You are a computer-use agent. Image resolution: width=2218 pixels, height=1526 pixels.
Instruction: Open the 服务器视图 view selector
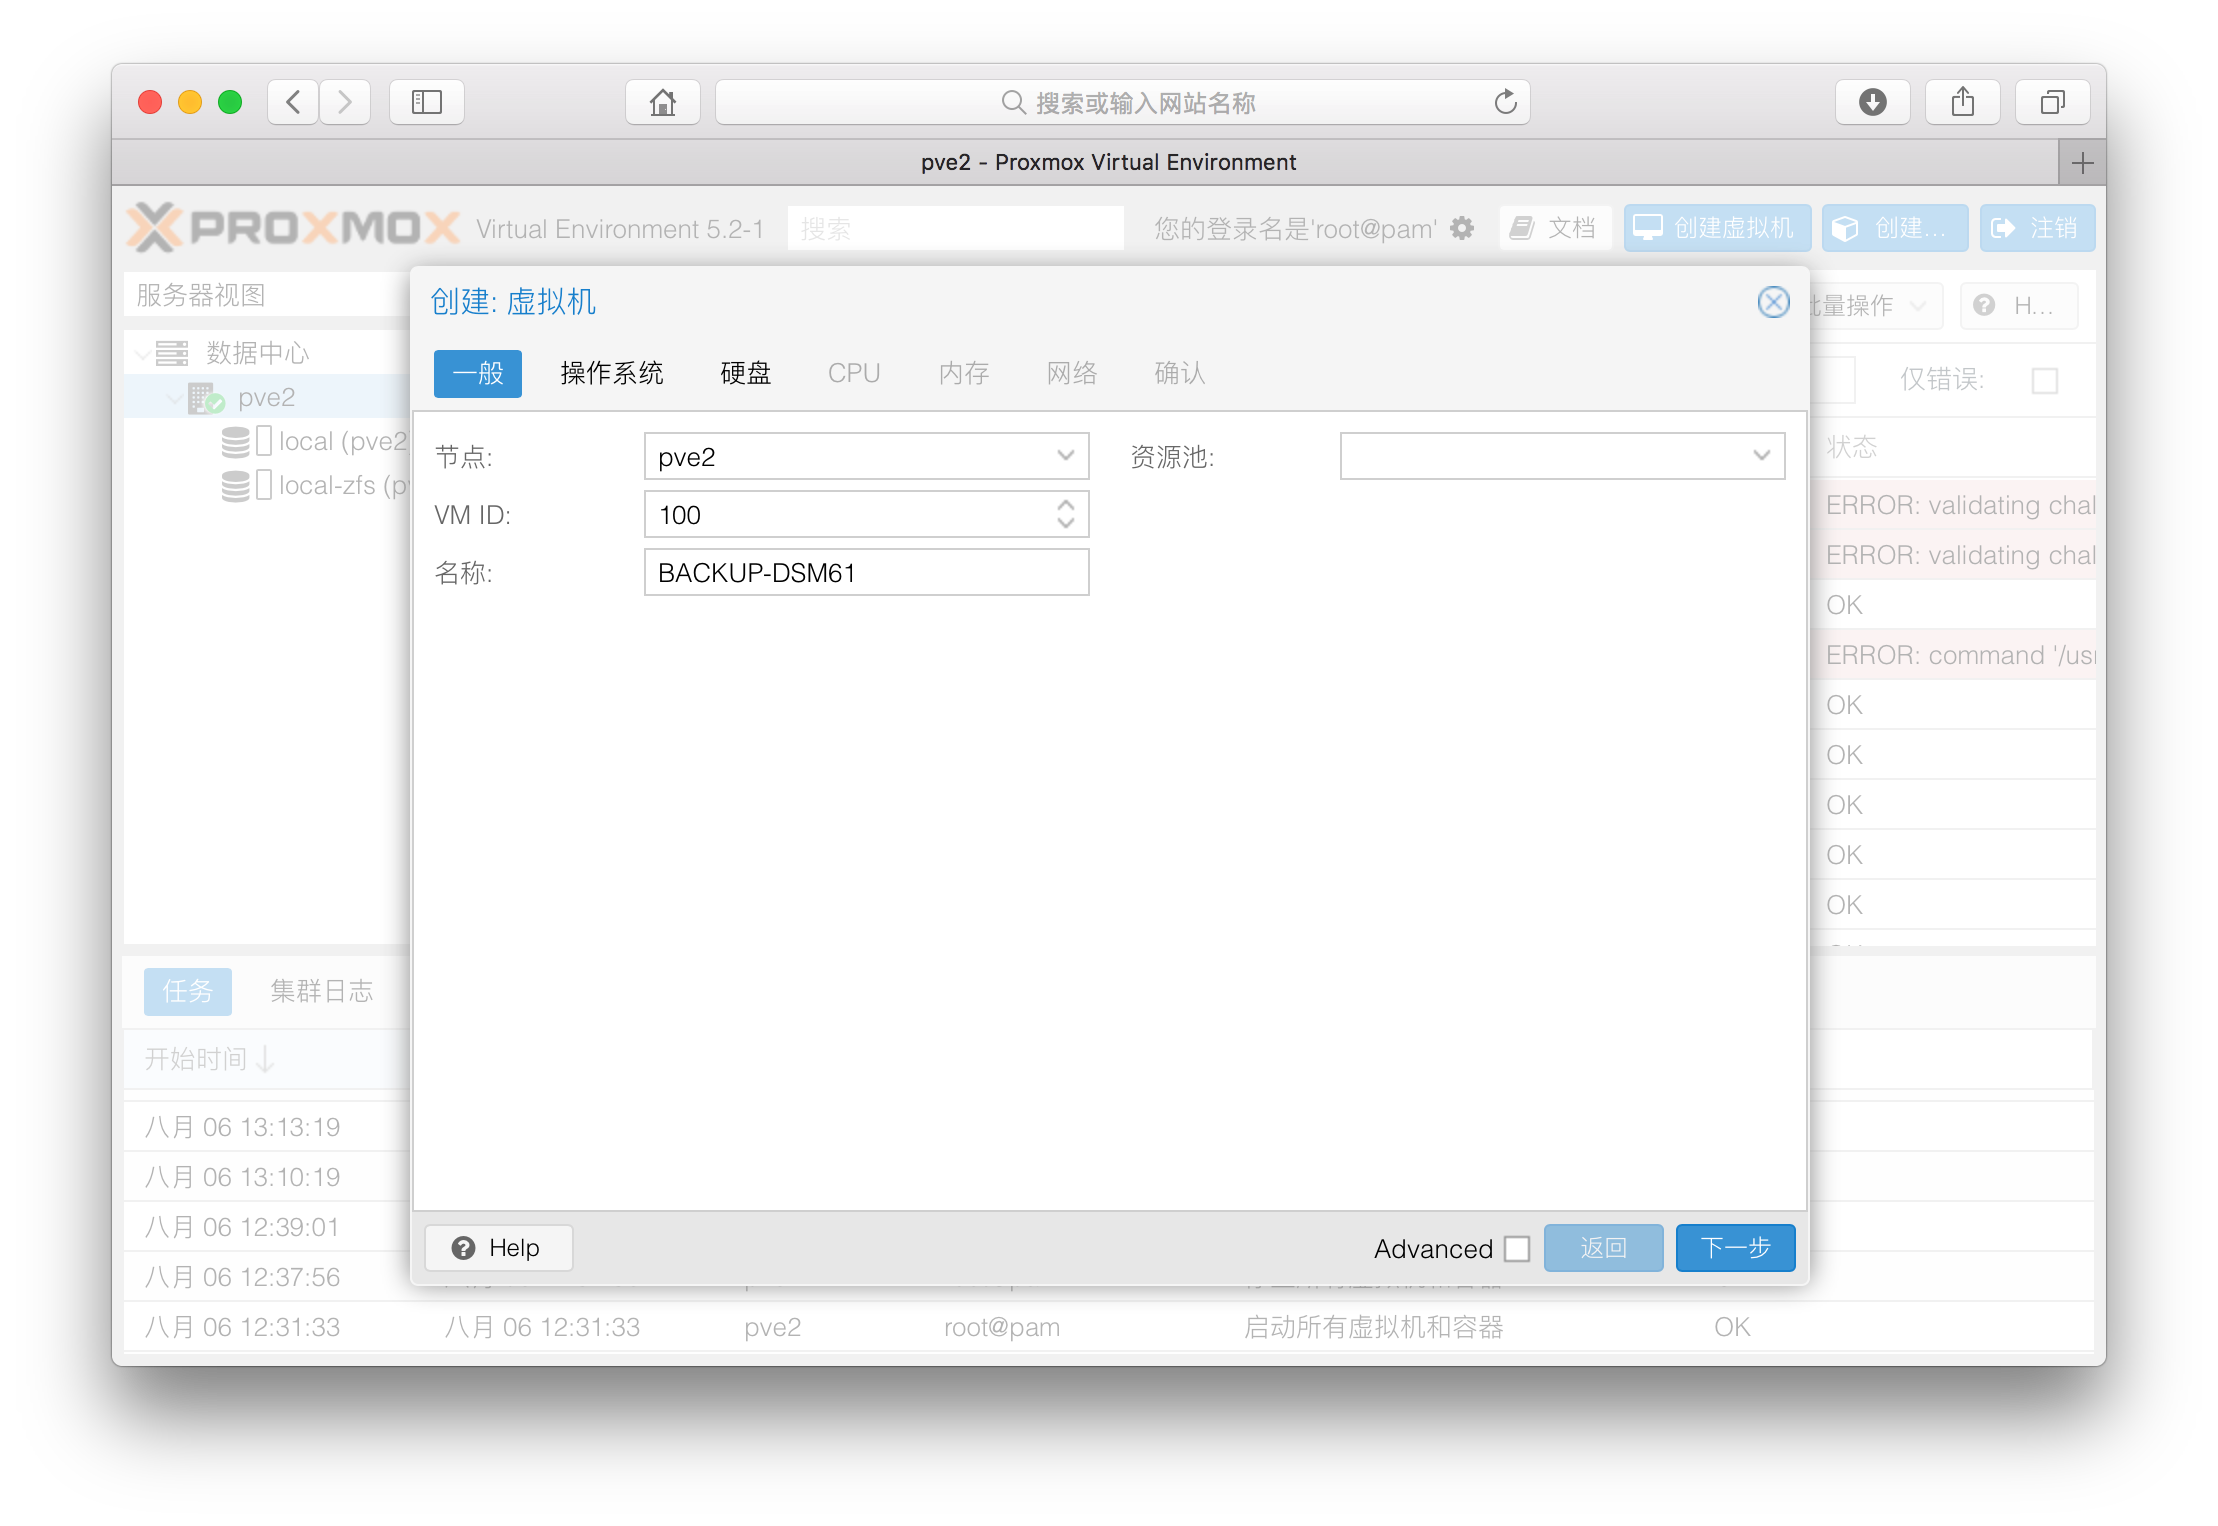click(266, 295)
